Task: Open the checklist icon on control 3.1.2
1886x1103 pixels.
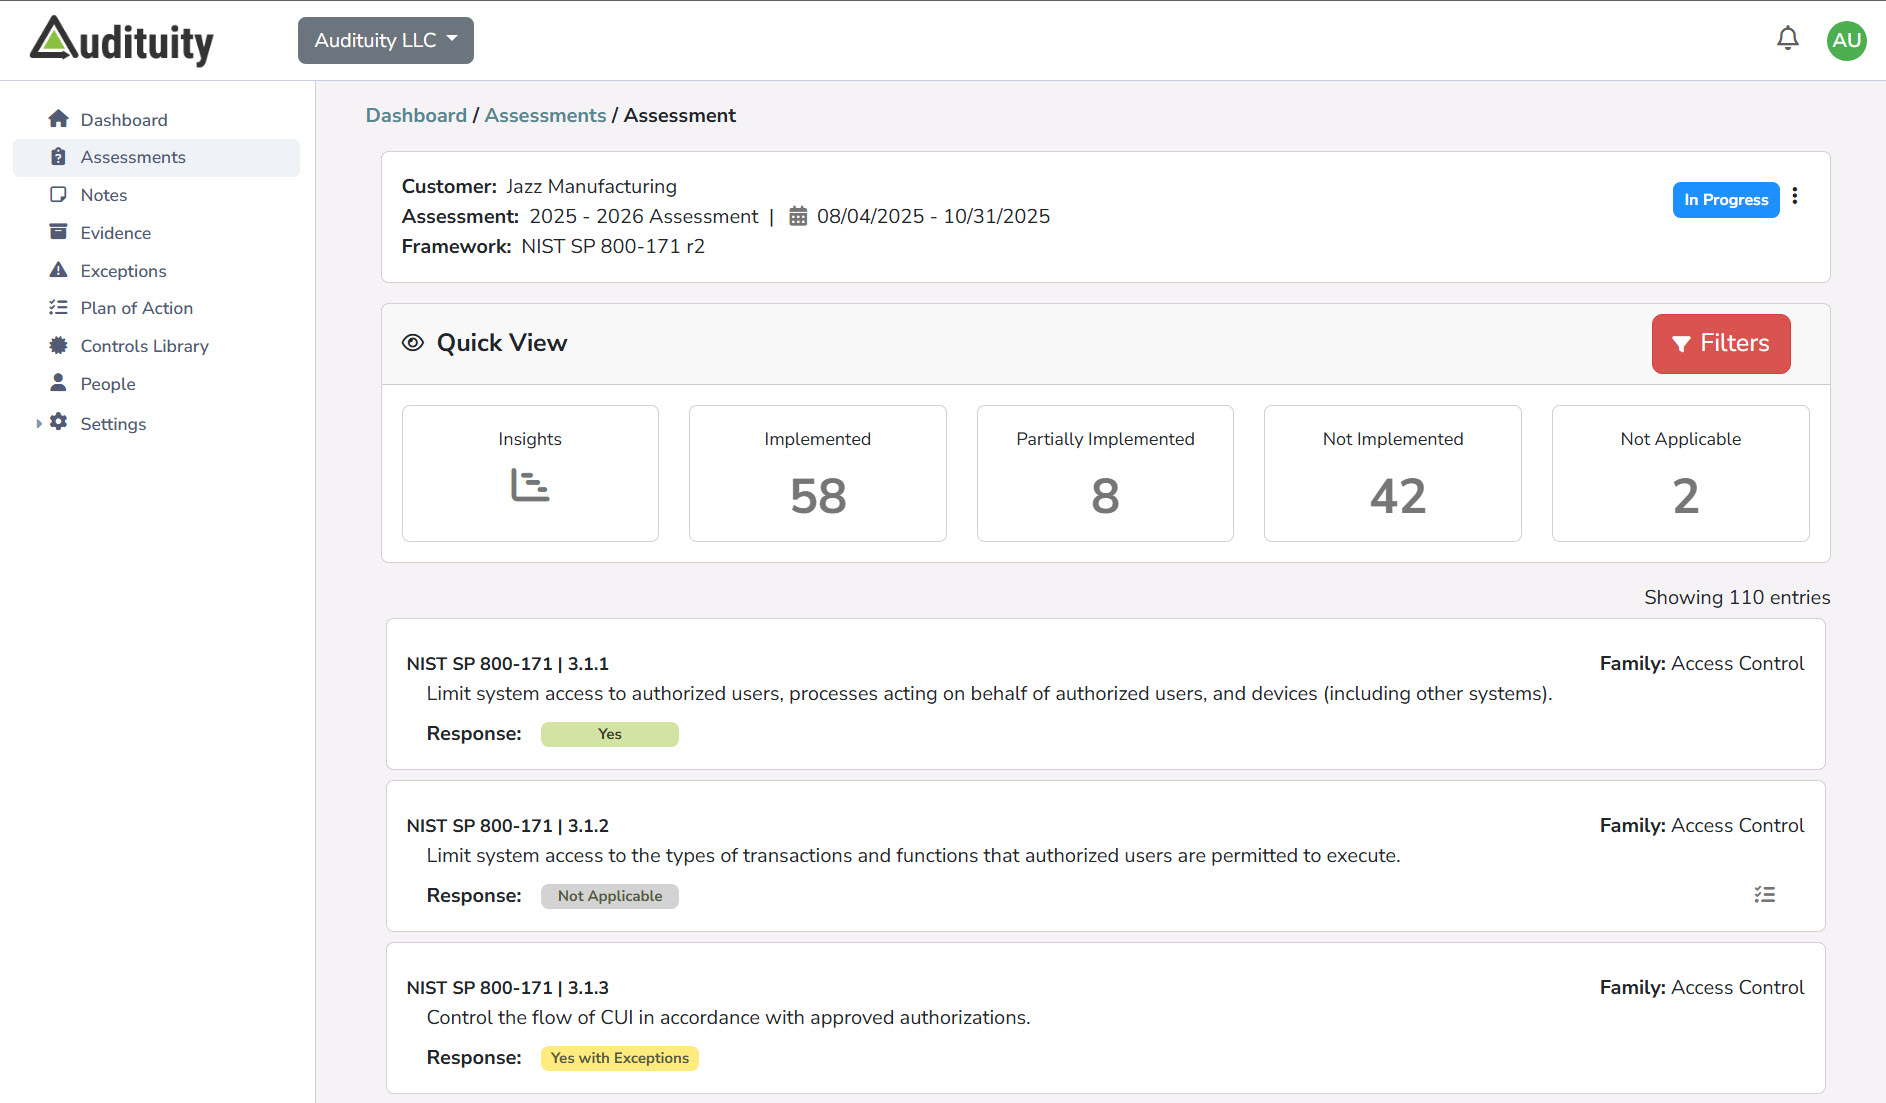Action: [1764, 895]
